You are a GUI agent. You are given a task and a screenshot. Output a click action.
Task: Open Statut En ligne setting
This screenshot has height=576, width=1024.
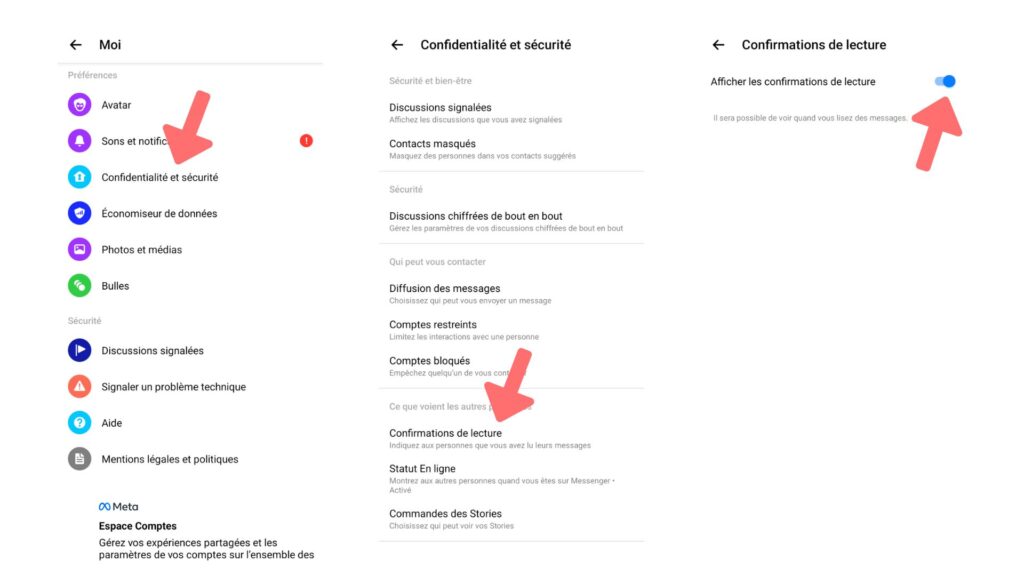511,478
